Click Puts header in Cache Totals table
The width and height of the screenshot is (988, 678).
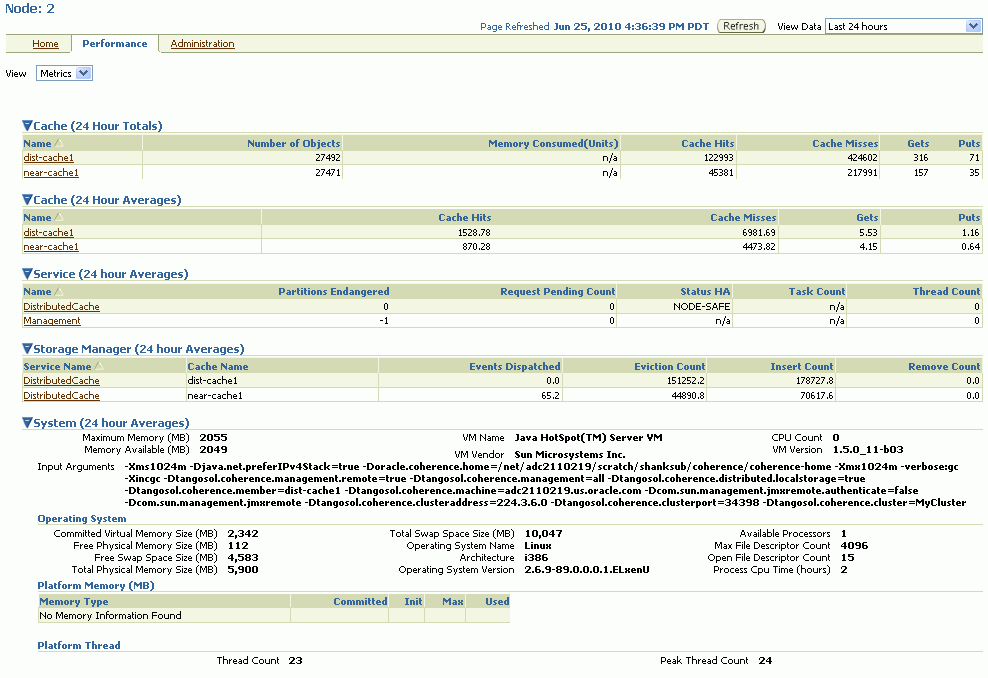point(969,143)
